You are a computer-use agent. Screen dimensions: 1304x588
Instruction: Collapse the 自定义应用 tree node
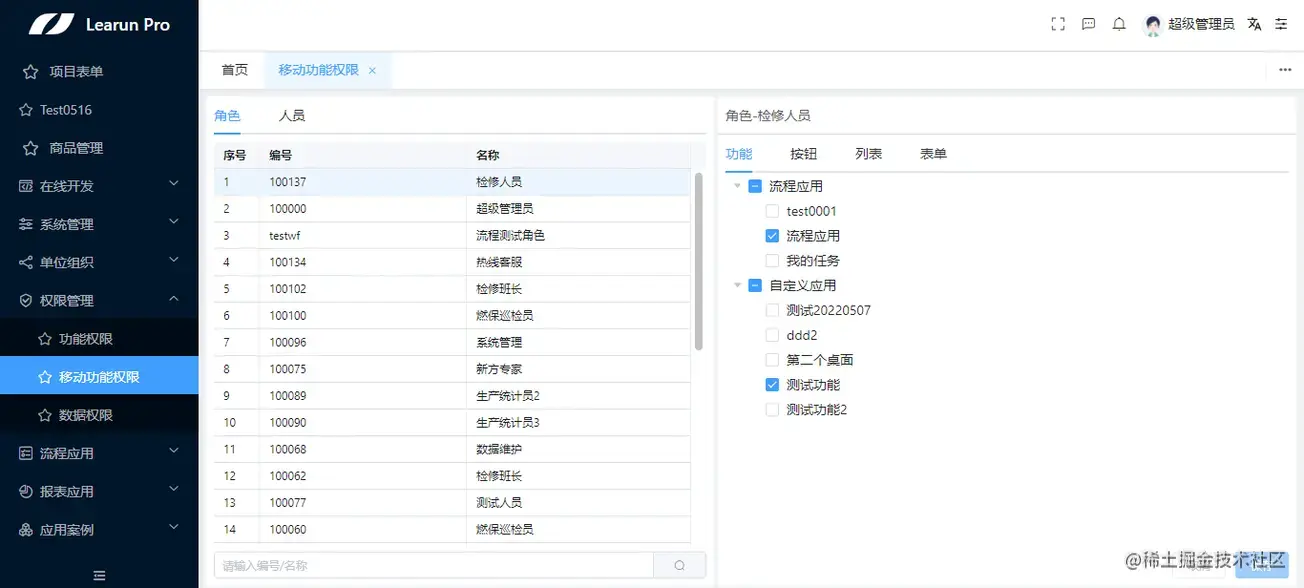[x=737, y=285]
